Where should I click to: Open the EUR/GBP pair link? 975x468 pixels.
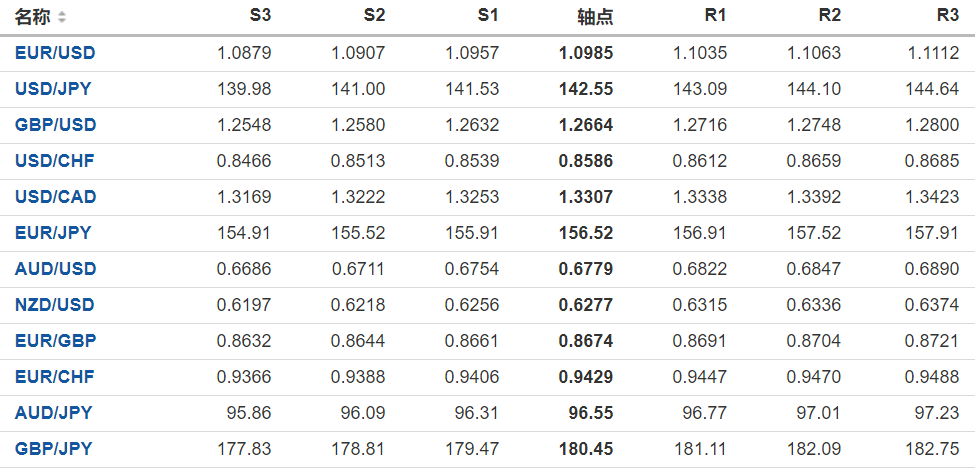pyautogui.click(x=55, y=341)
